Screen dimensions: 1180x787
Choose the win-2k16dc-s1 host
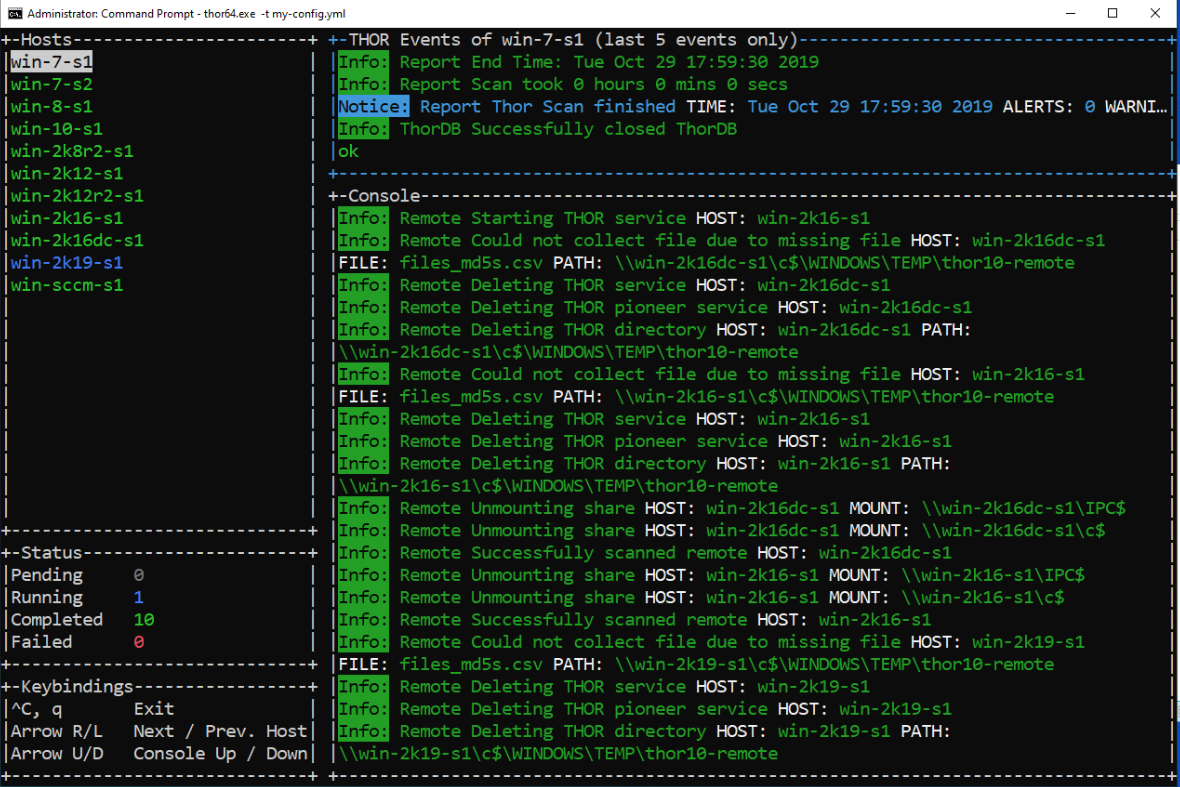pos(77,241)
